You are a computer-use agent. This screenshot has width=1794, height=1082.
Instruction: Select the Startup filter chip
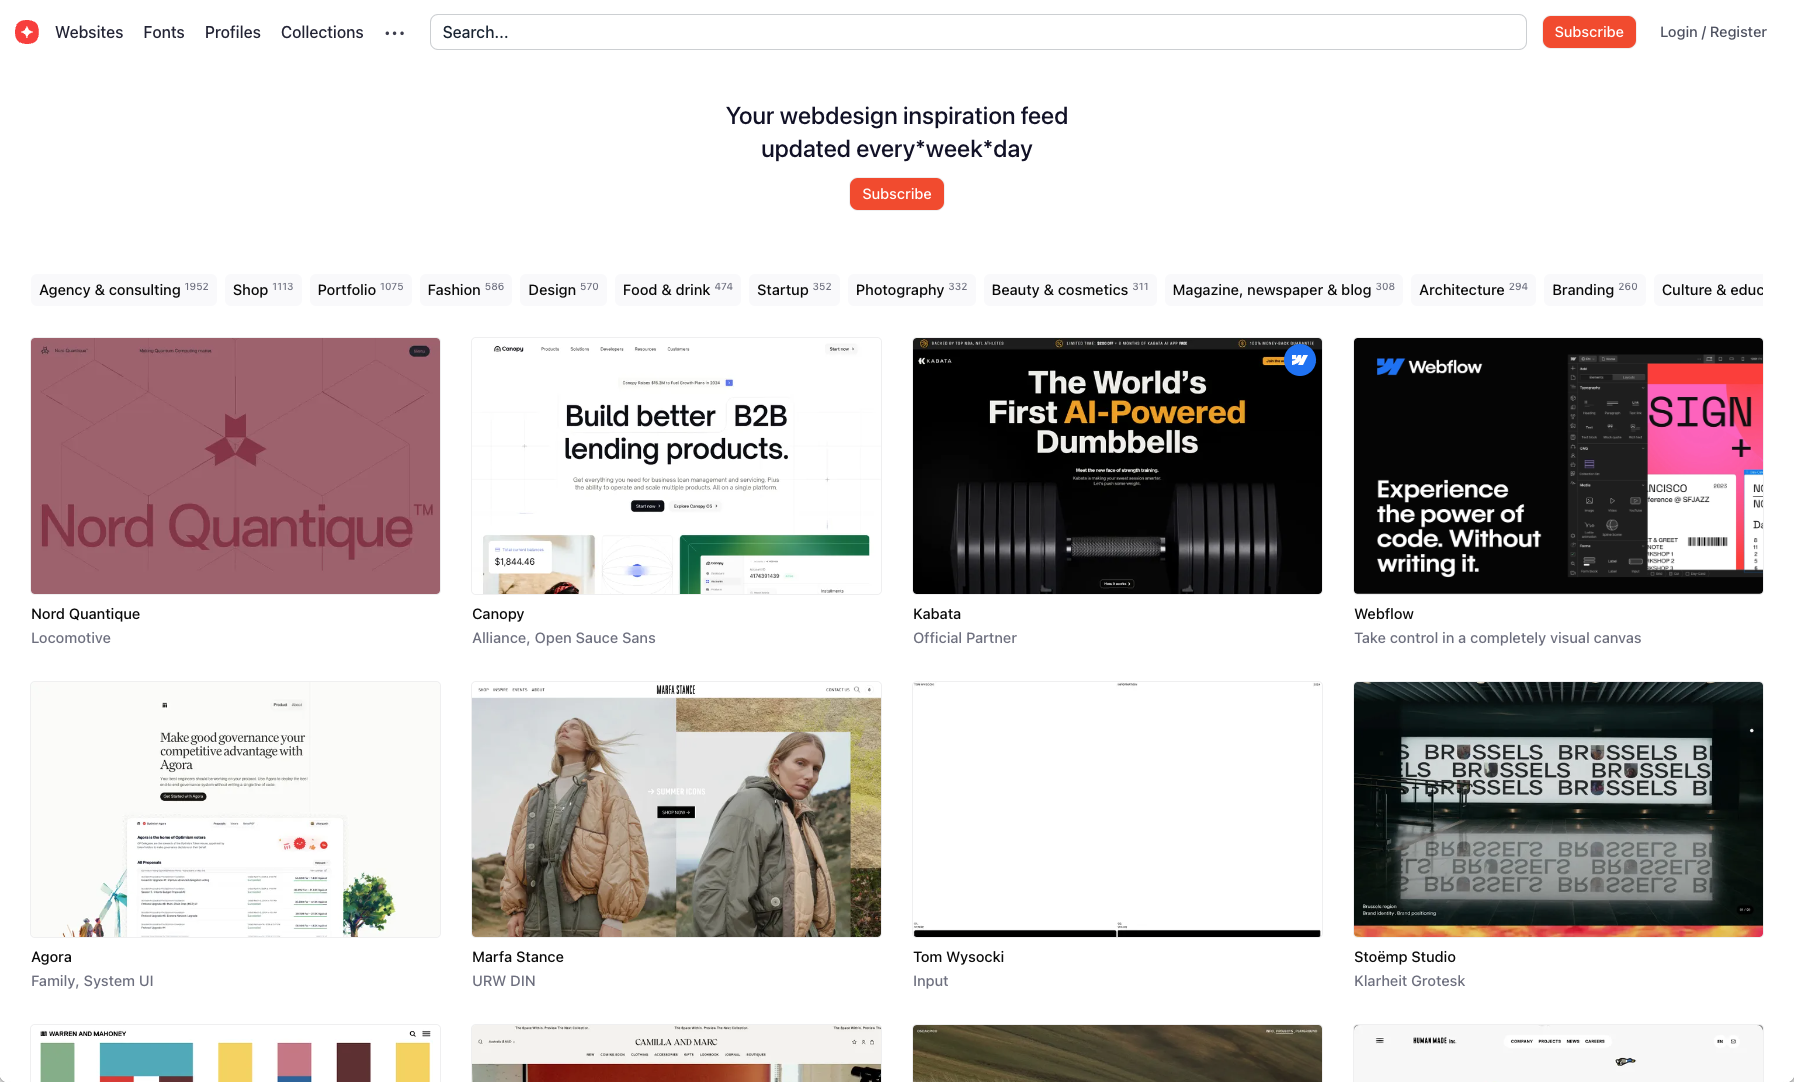(x=793, y=290)
